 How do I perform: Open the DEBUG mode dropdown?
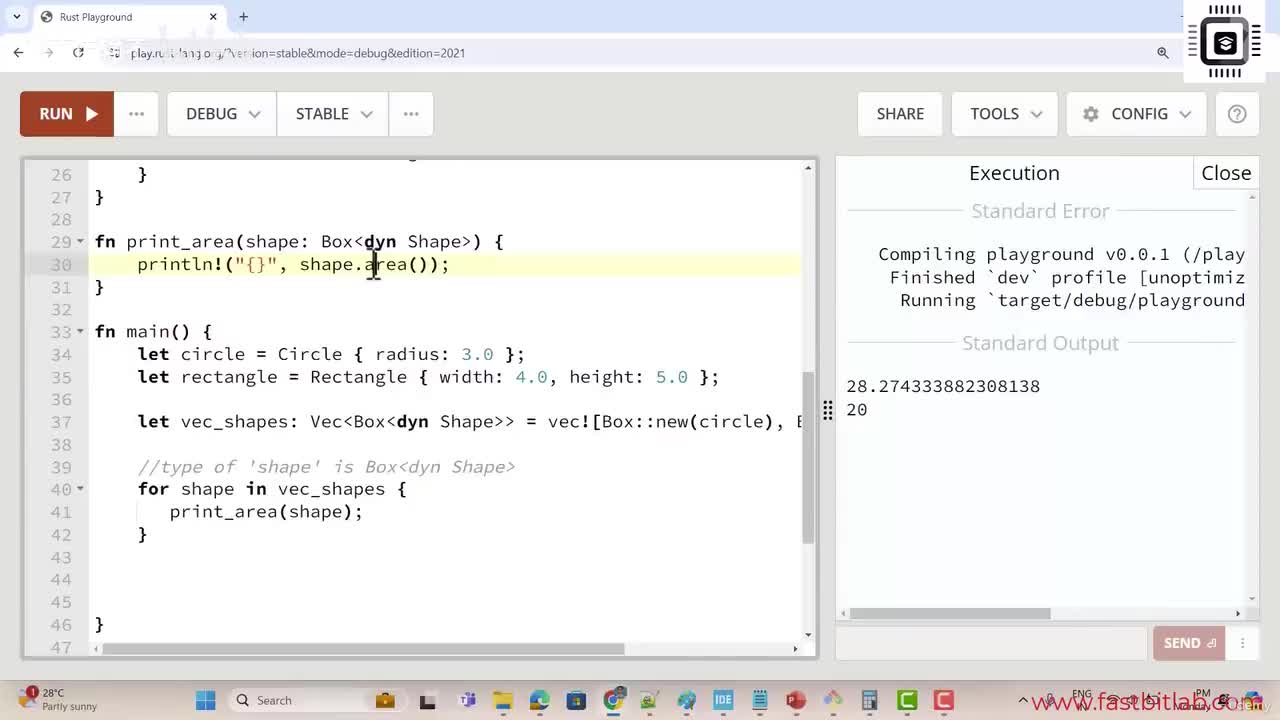tap(222, 114)
